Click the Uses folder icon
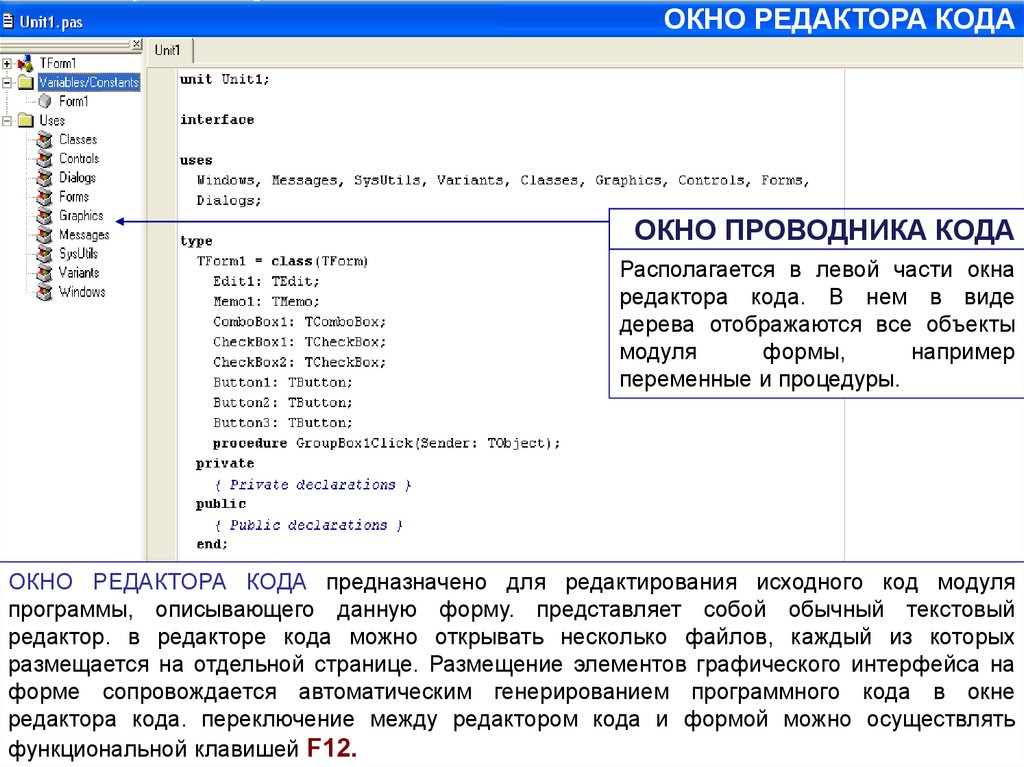Image resolution: width=1024 pixels, height=767 pixels. 26,121
